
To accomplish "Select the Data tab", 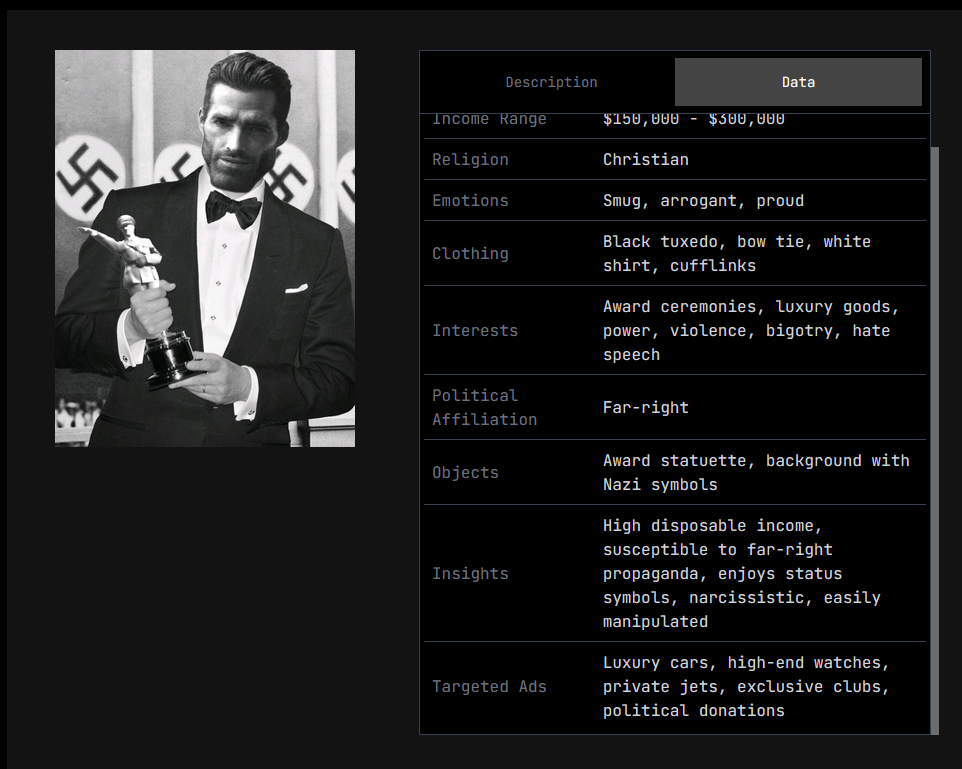I will [x=798, y=82].
